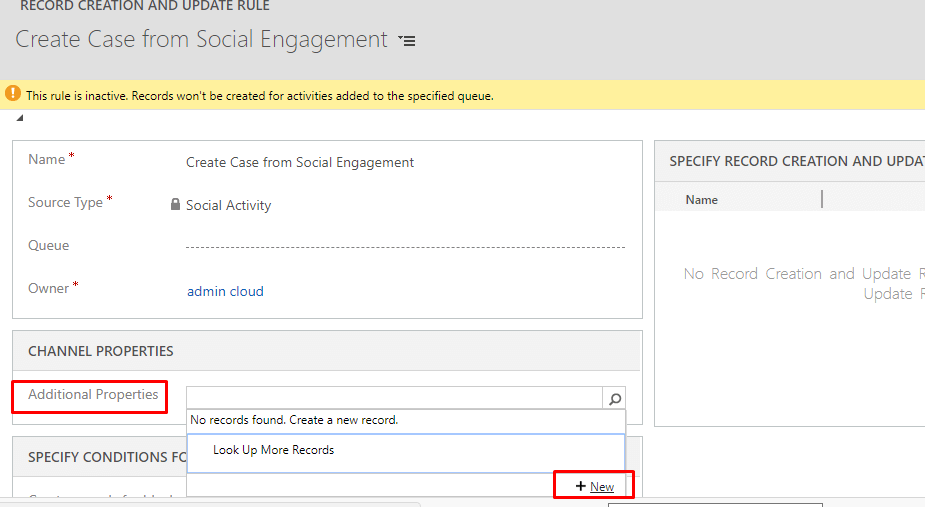Click the yellow warning icon in notification bar
The height and width of the screenshot is (507, 925).
(12, 94)
